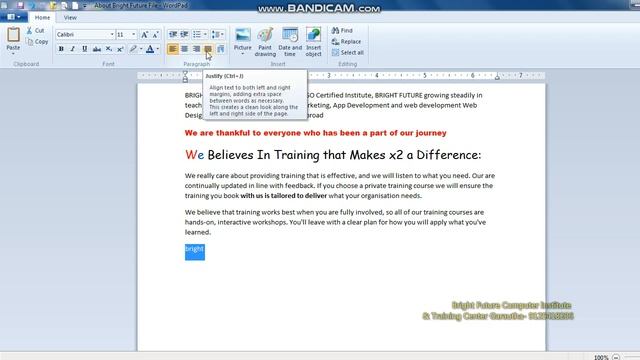Zoom out with the minus button

point(616,357)
